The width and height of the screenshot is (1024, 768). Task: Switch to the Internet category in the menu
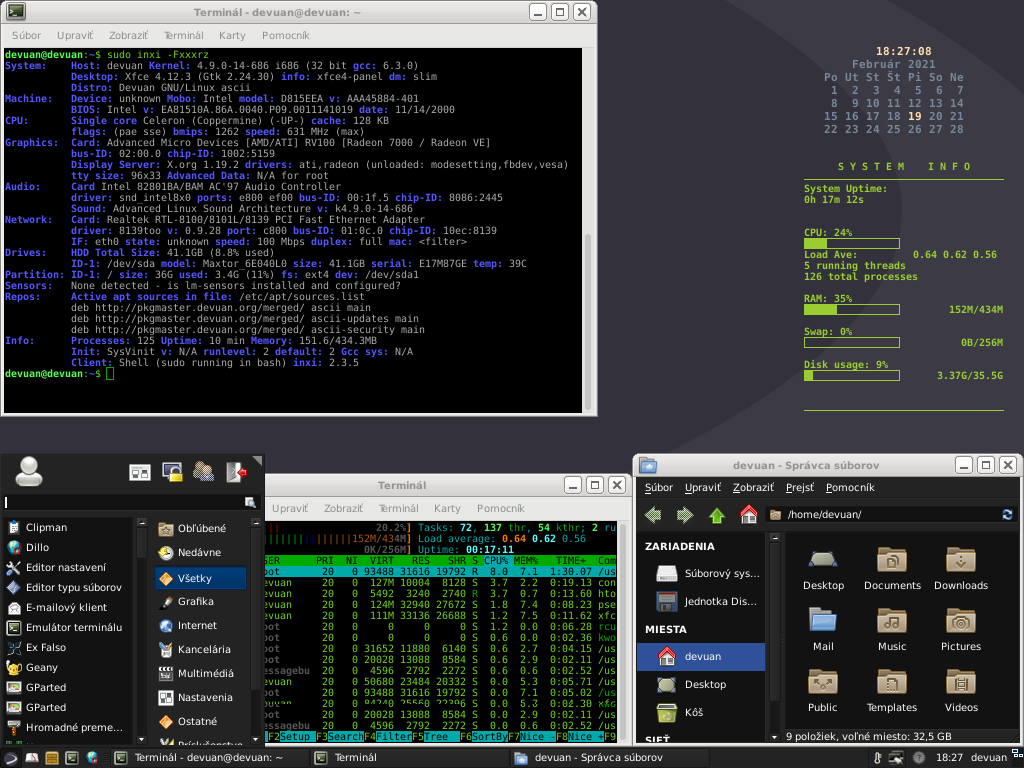[197, 625]
